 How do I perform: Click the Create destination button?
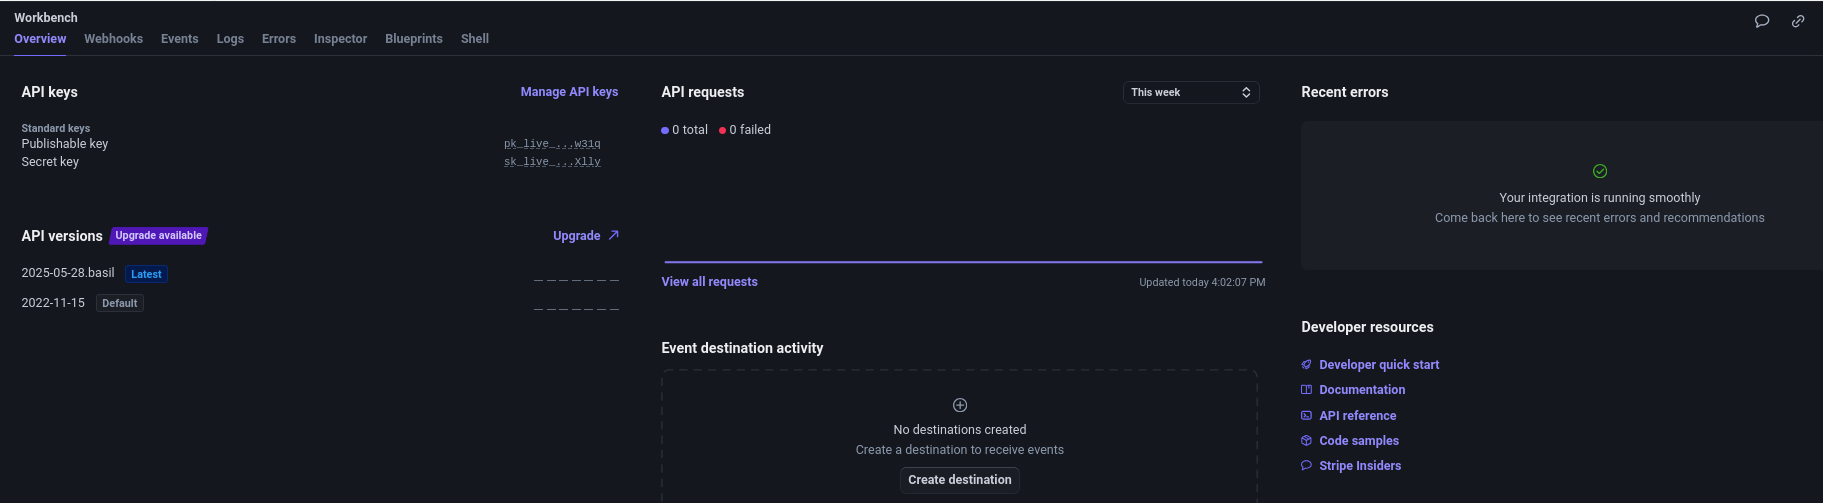pyautogui.click(x=960, y=480)
